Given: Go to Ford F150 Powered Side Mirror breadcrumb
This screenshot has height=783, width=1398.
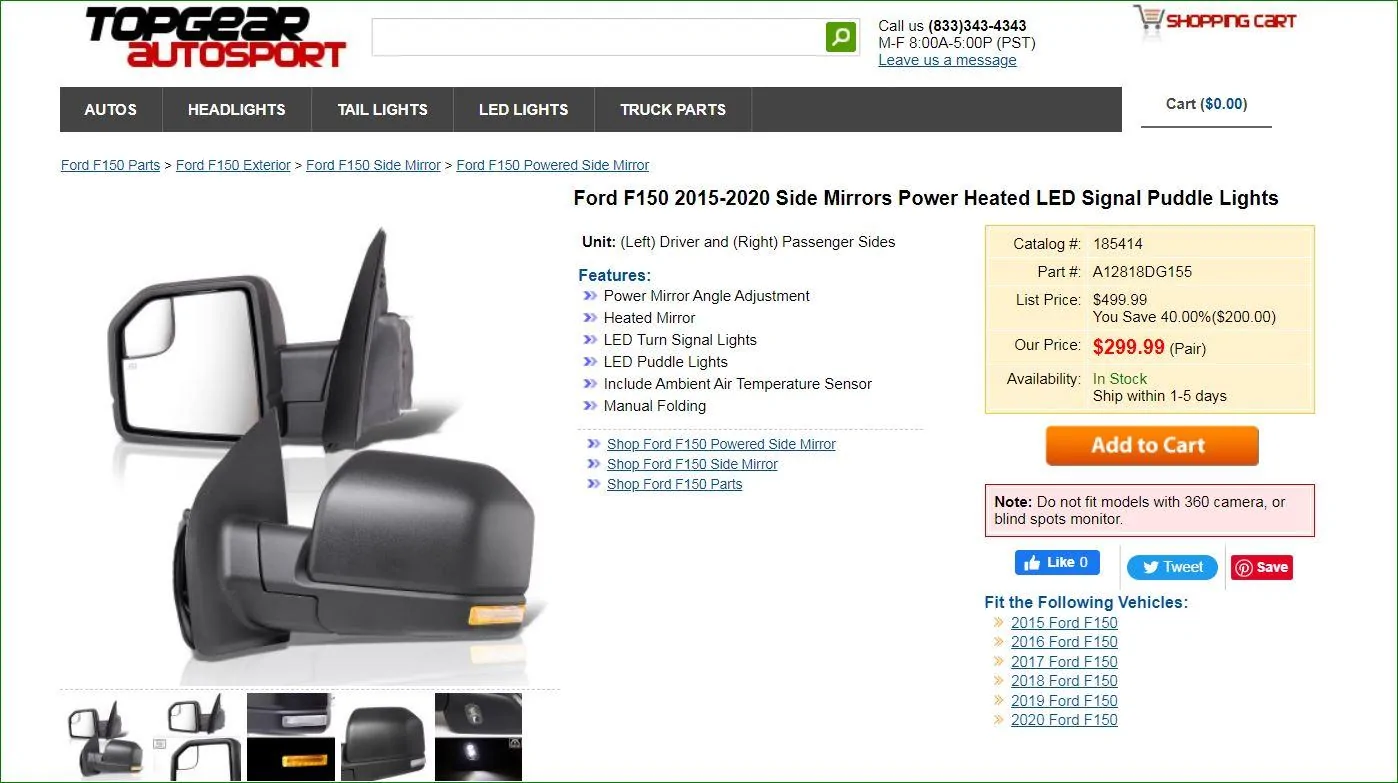Looking at the screenshot, I should pyautogui.click(x=552, y=165).
